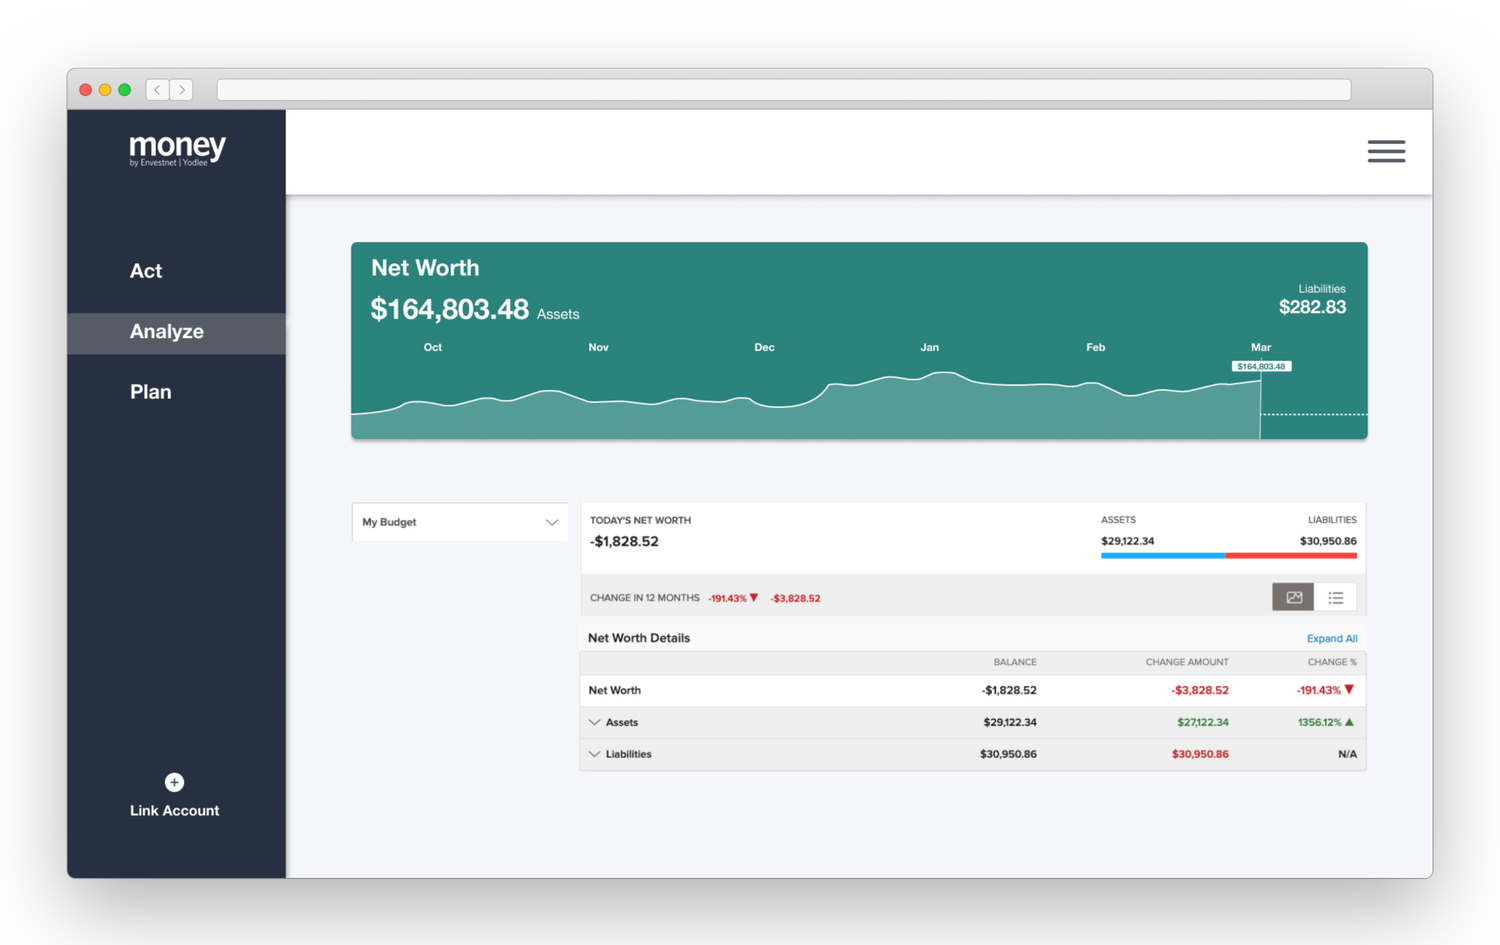Click the Feb label on chart
Viewport: 1500px width, 945px height.
[x=1096, y=347]
